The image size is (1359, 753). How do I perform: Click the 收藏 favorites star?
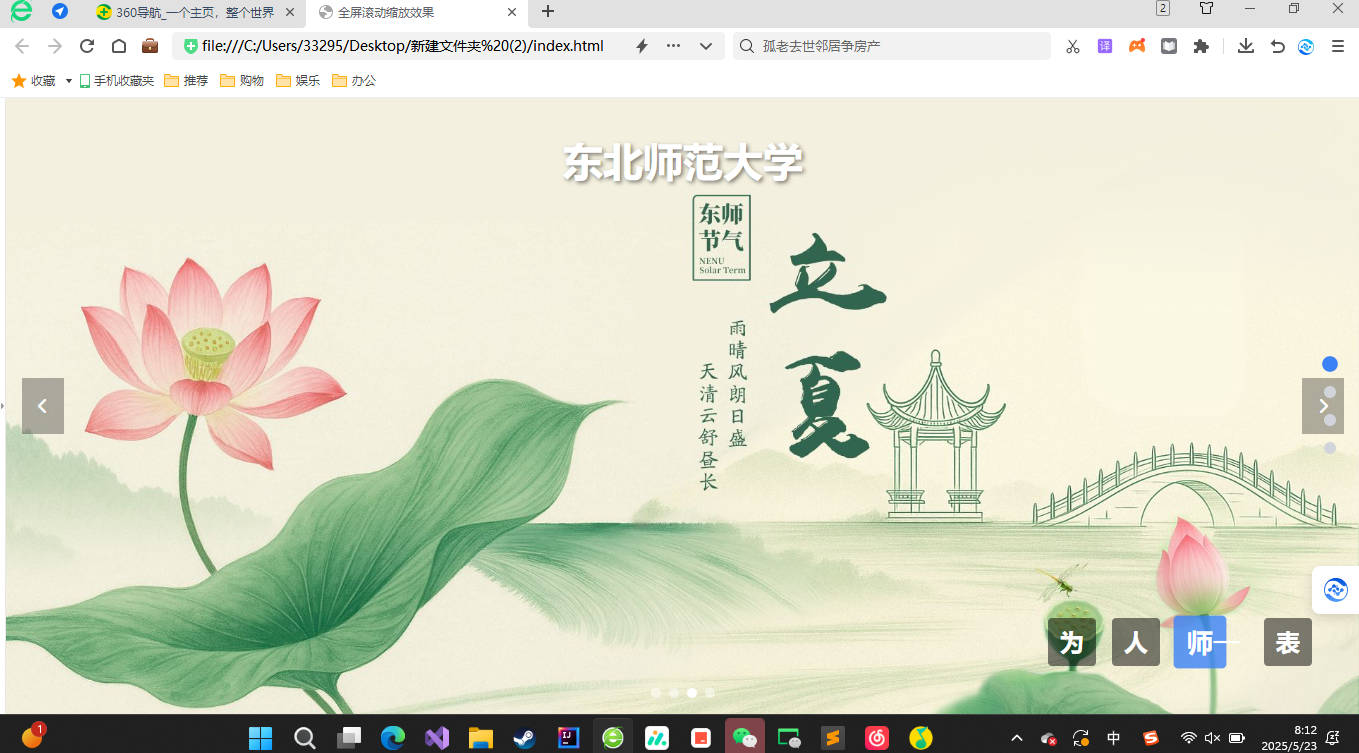[x=19, y=81]
